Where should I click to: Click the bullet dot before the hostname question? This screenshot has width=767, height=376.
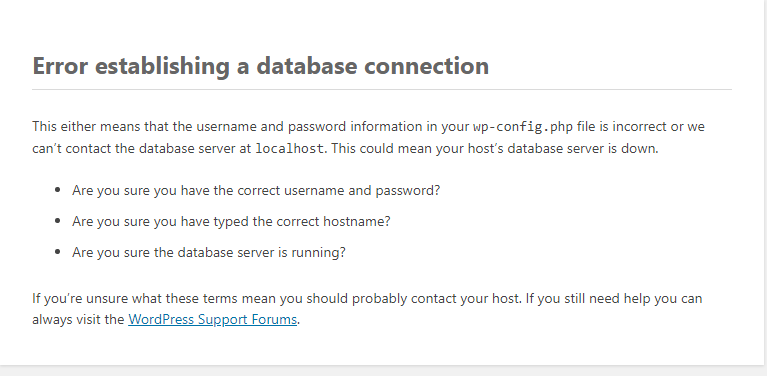click(x=58, y=221)
